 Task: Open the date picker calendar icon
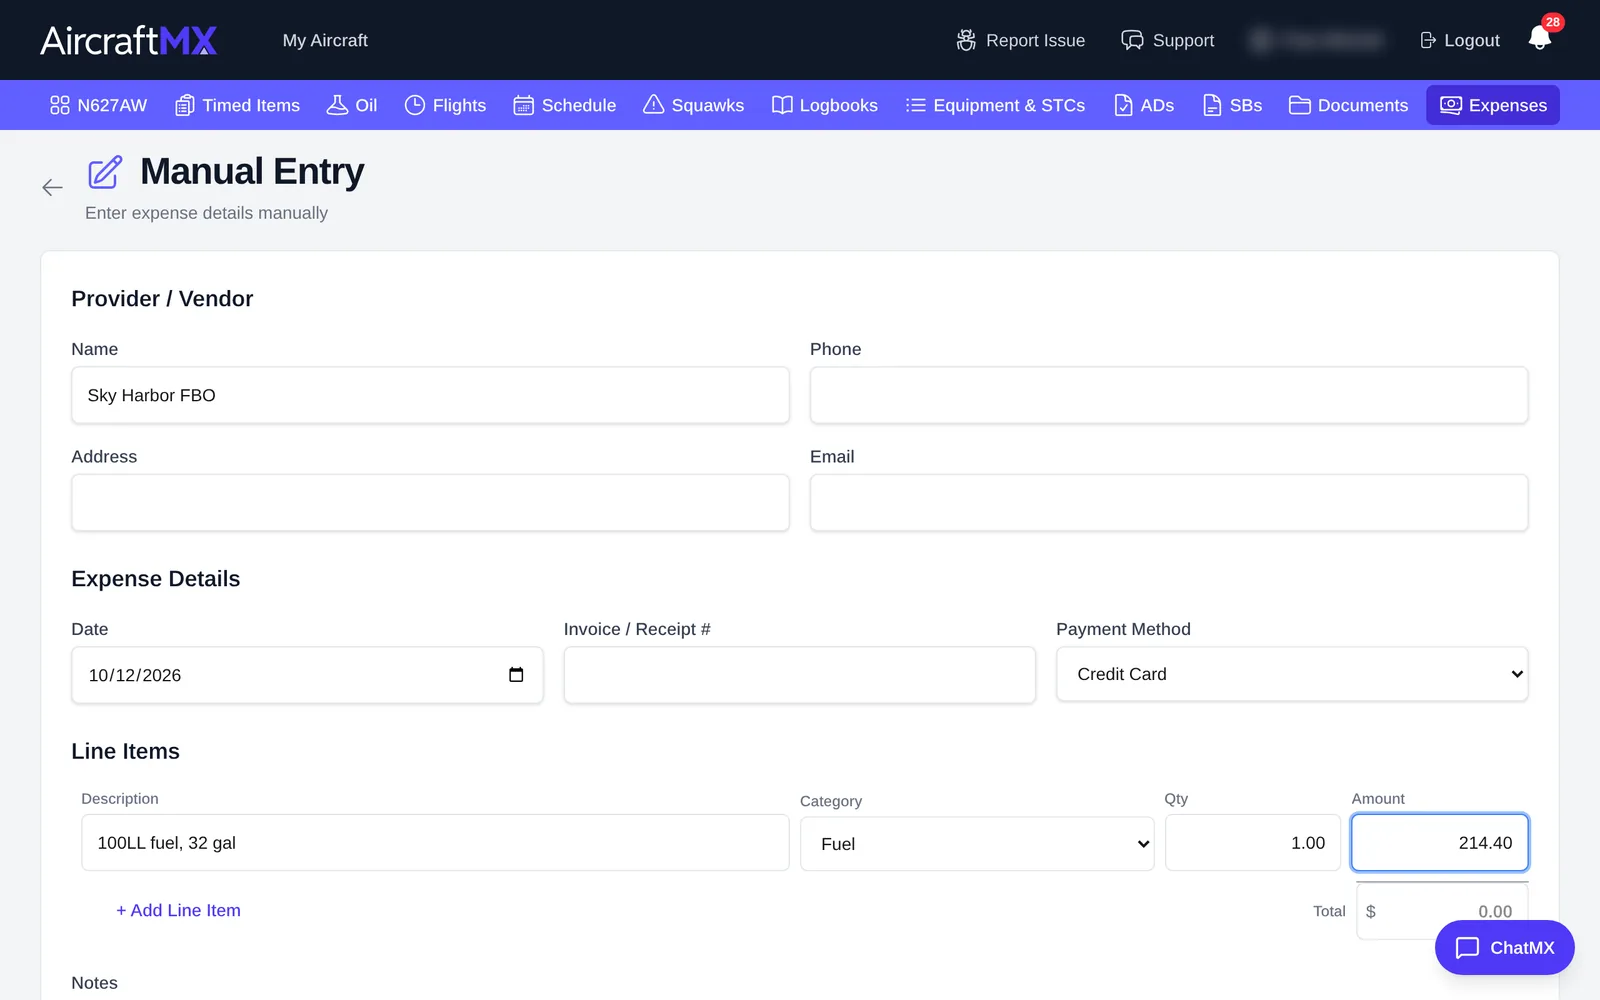(516, 675)
